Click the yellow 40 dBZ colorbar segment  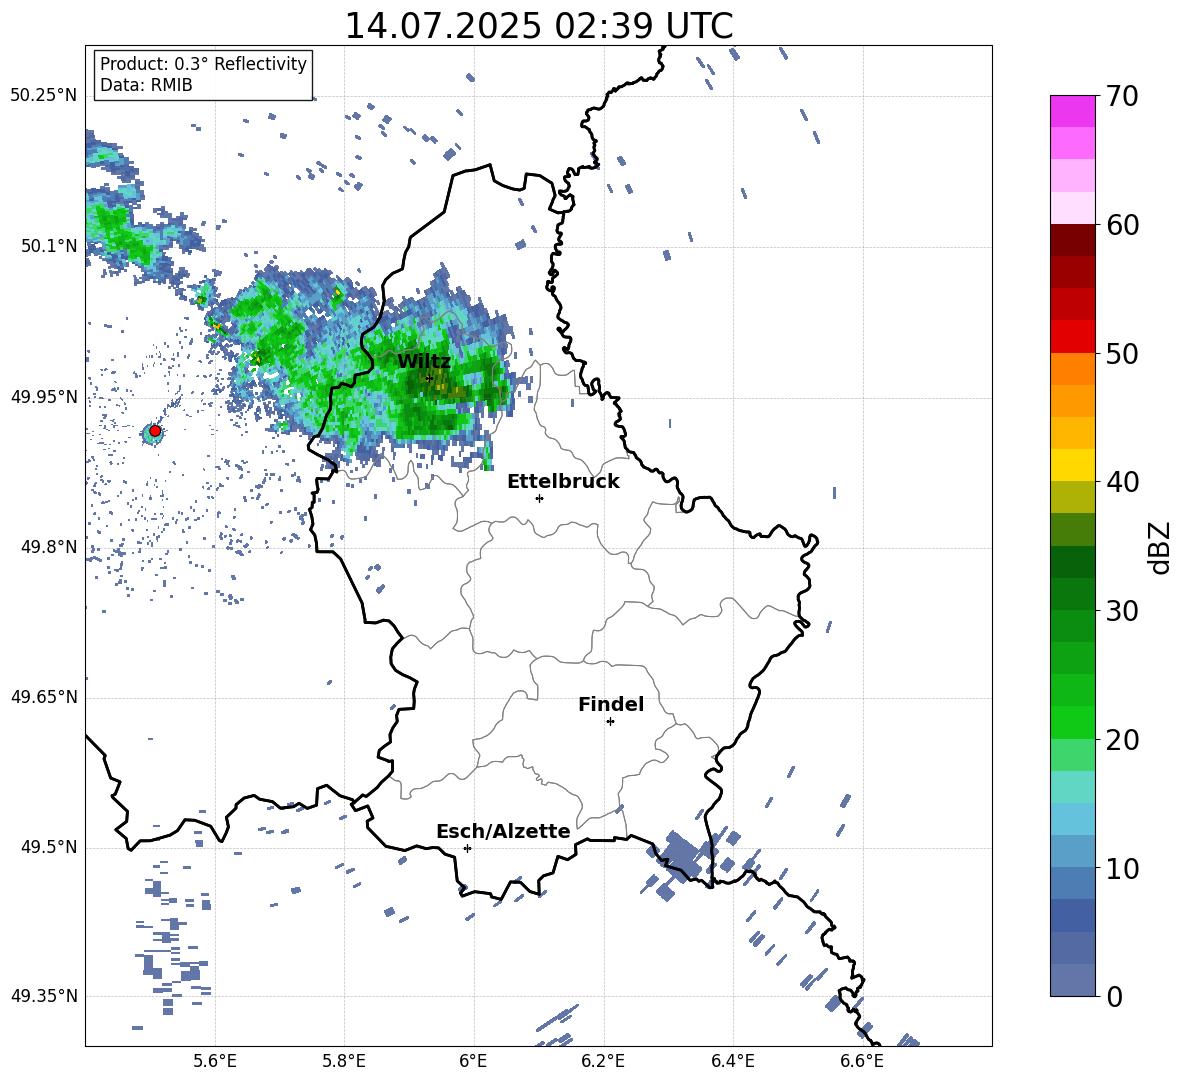[x=1072, y=465]
